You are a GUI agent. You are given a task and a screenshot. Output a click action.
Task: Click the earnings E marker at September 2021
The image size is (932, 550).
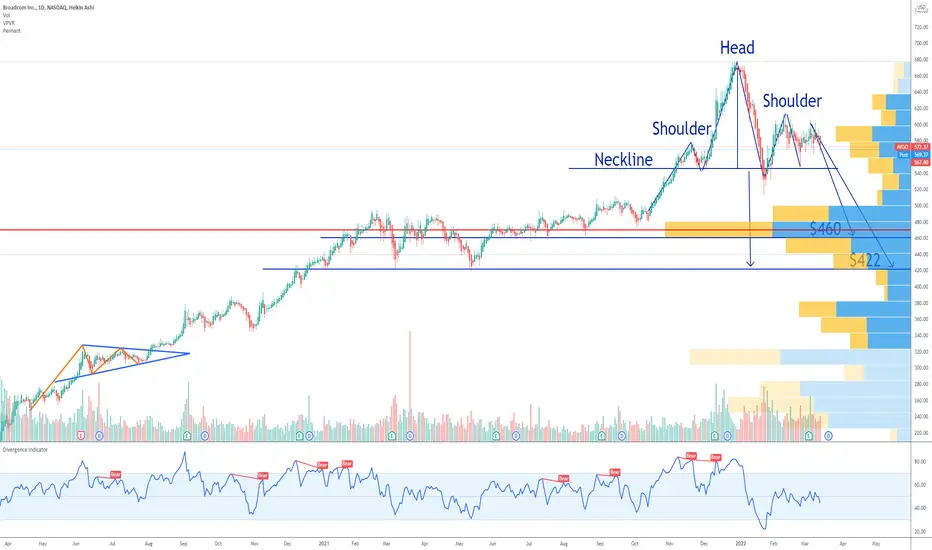click(602, 436)
